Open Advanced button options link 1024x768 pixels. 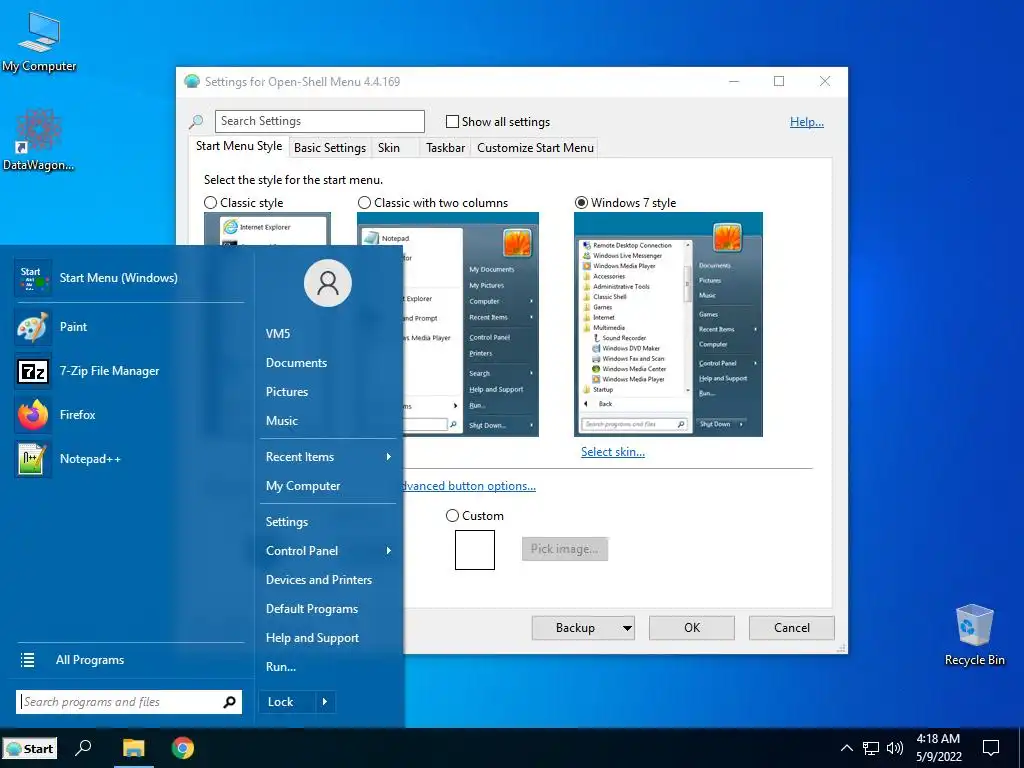click(x=469, y=486)
